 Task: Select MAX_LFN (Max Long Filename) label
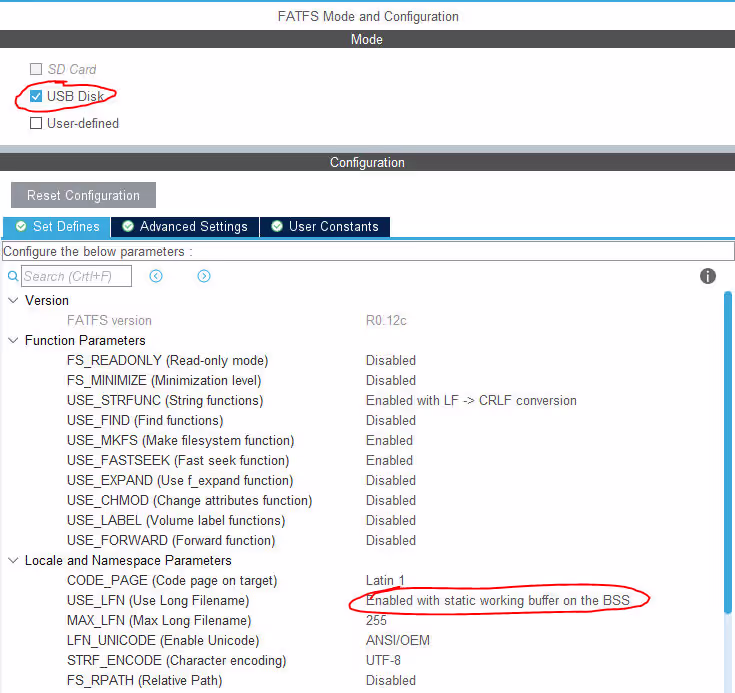[159, 620]
